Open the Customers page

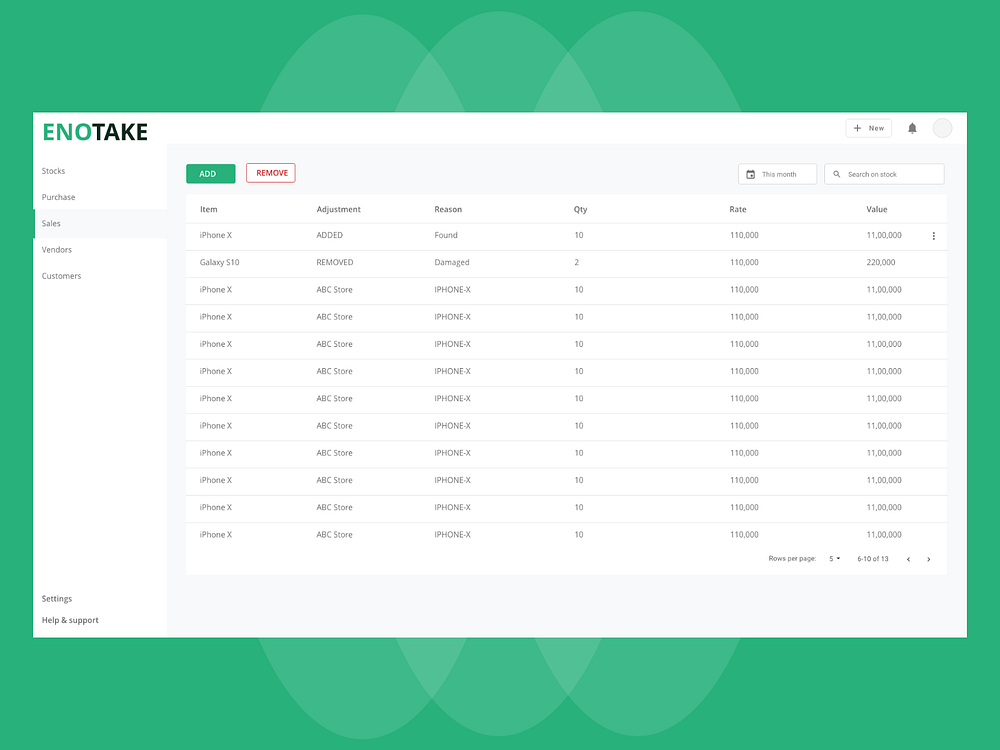(x=61, y=276)
